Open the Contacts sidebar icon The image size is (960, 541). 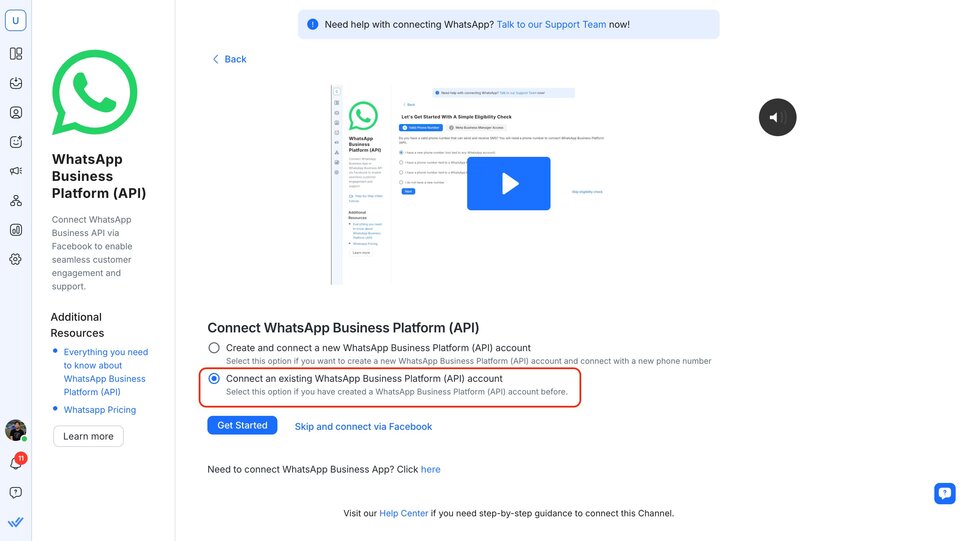[16, 113]
